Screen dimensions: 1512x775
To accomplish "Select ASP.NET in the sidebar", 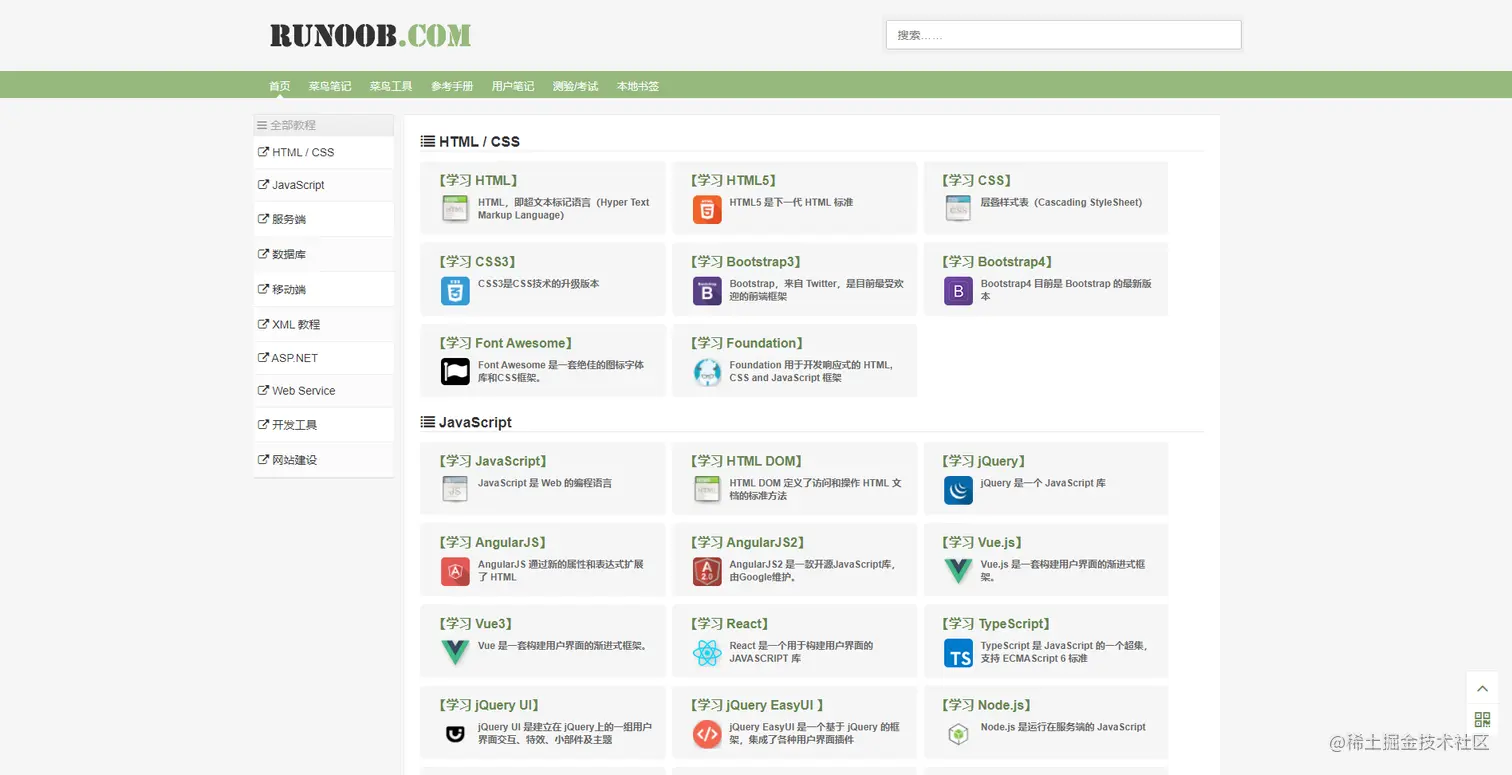I will tap(324, 358).
